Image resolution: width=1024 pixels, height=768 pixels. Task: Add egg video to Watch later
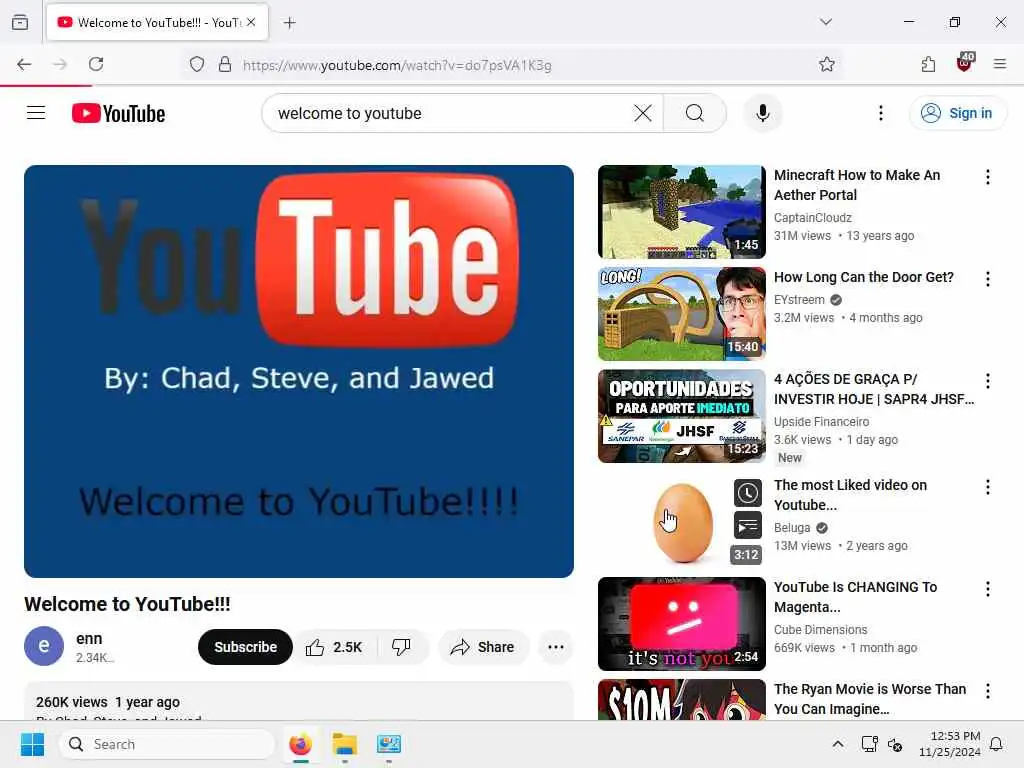pos(748,493)
